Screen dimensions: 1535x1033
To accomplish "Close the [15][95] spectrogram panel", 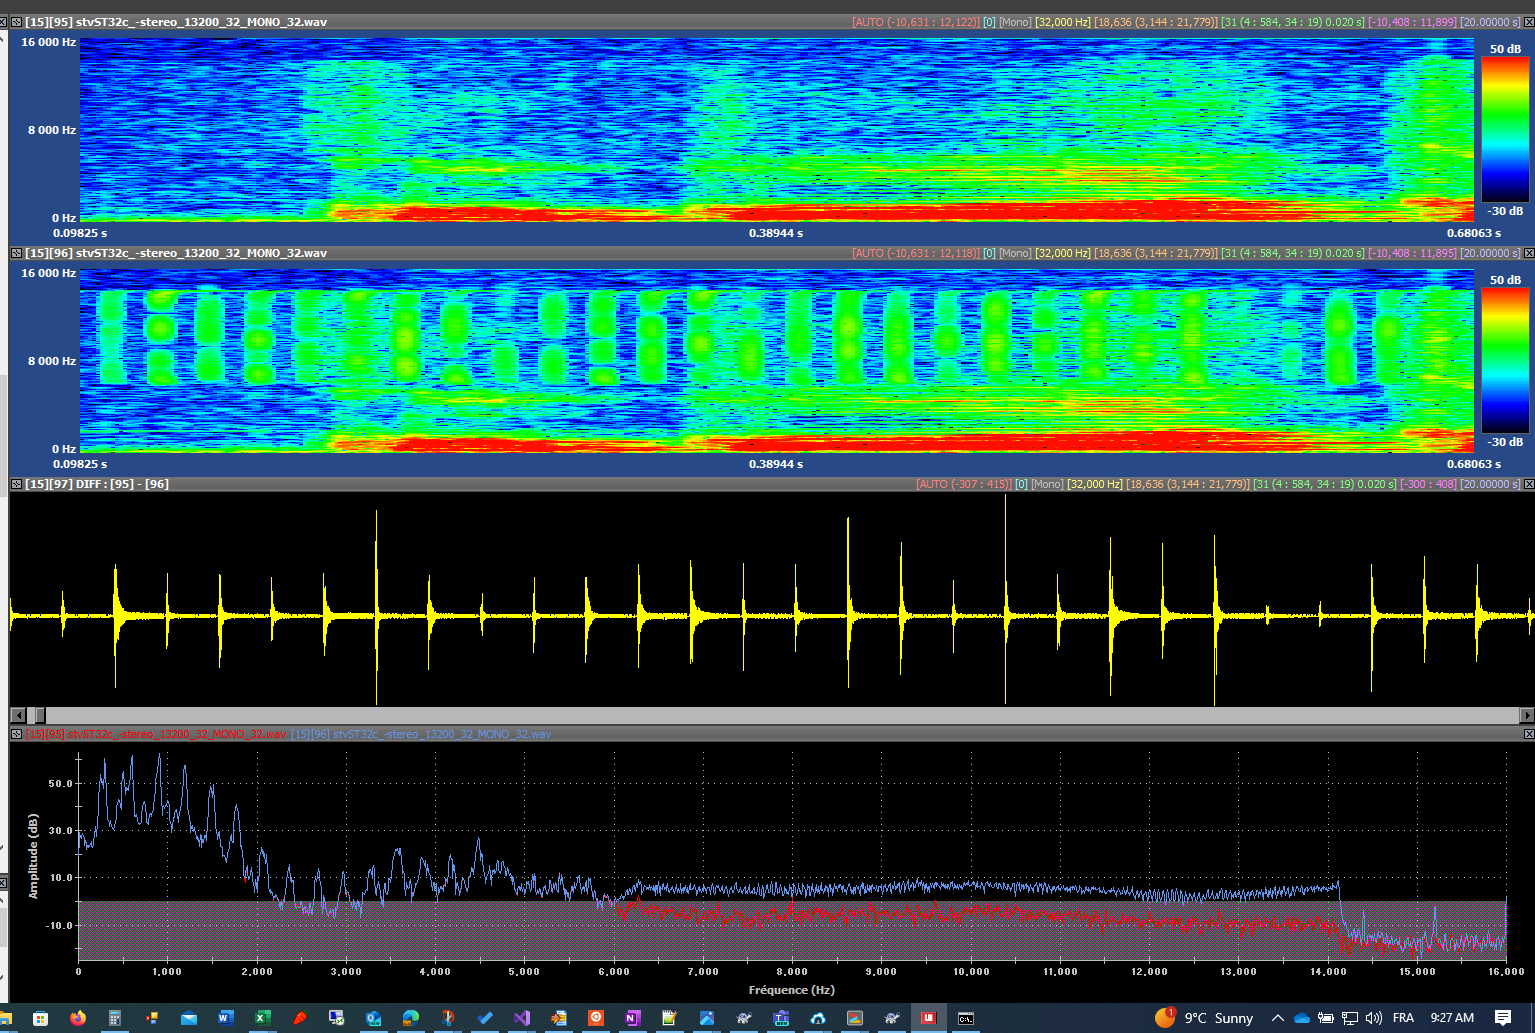I will pyautogui.click(x=1528, y=22).
